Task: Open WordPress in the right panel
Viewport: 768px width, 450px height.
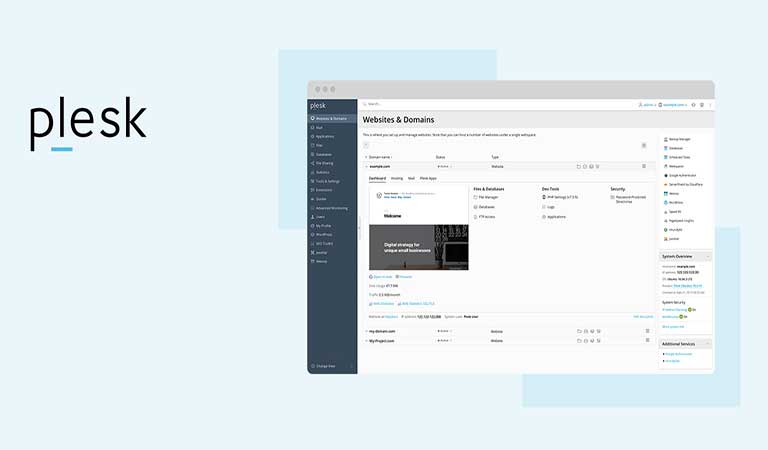Action: click(x=673, y=203)
